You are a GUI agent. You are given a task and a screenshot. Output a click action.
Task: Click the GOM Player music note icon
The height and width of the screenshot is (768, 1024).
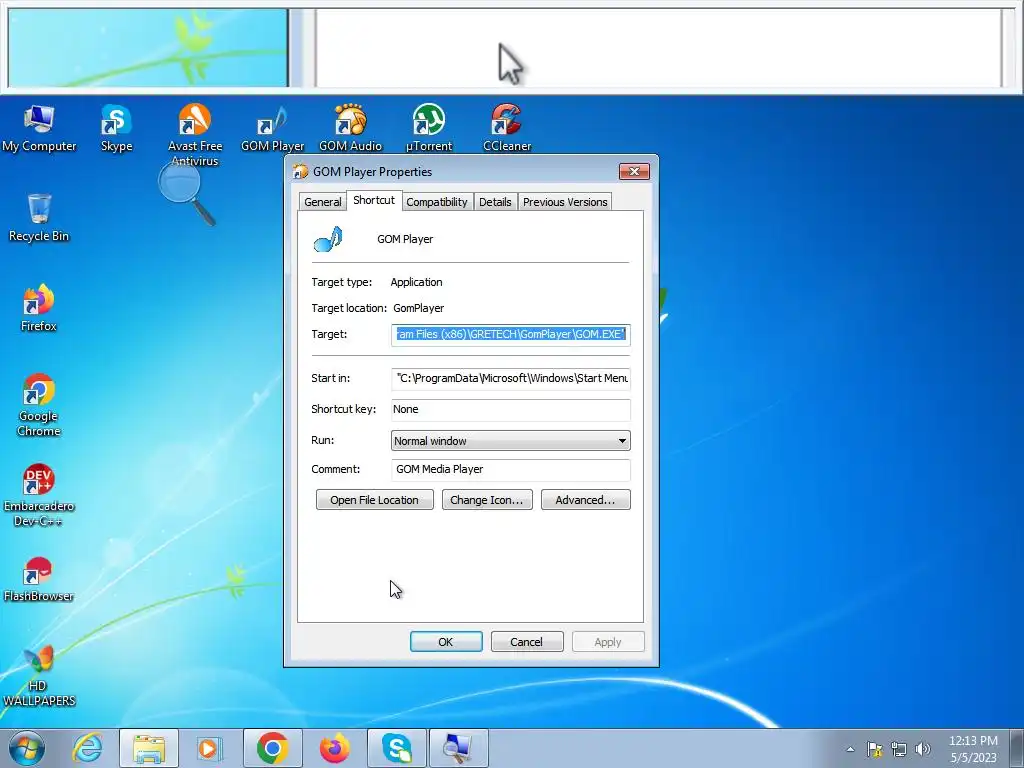coord(328,240)
